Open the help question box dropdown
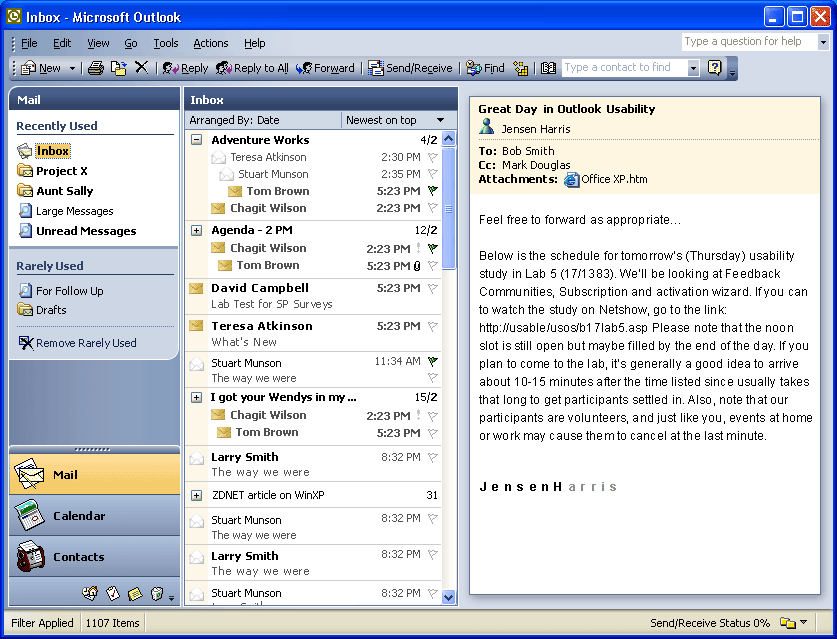This screenshot has height=639, width=837. (823, 42)
